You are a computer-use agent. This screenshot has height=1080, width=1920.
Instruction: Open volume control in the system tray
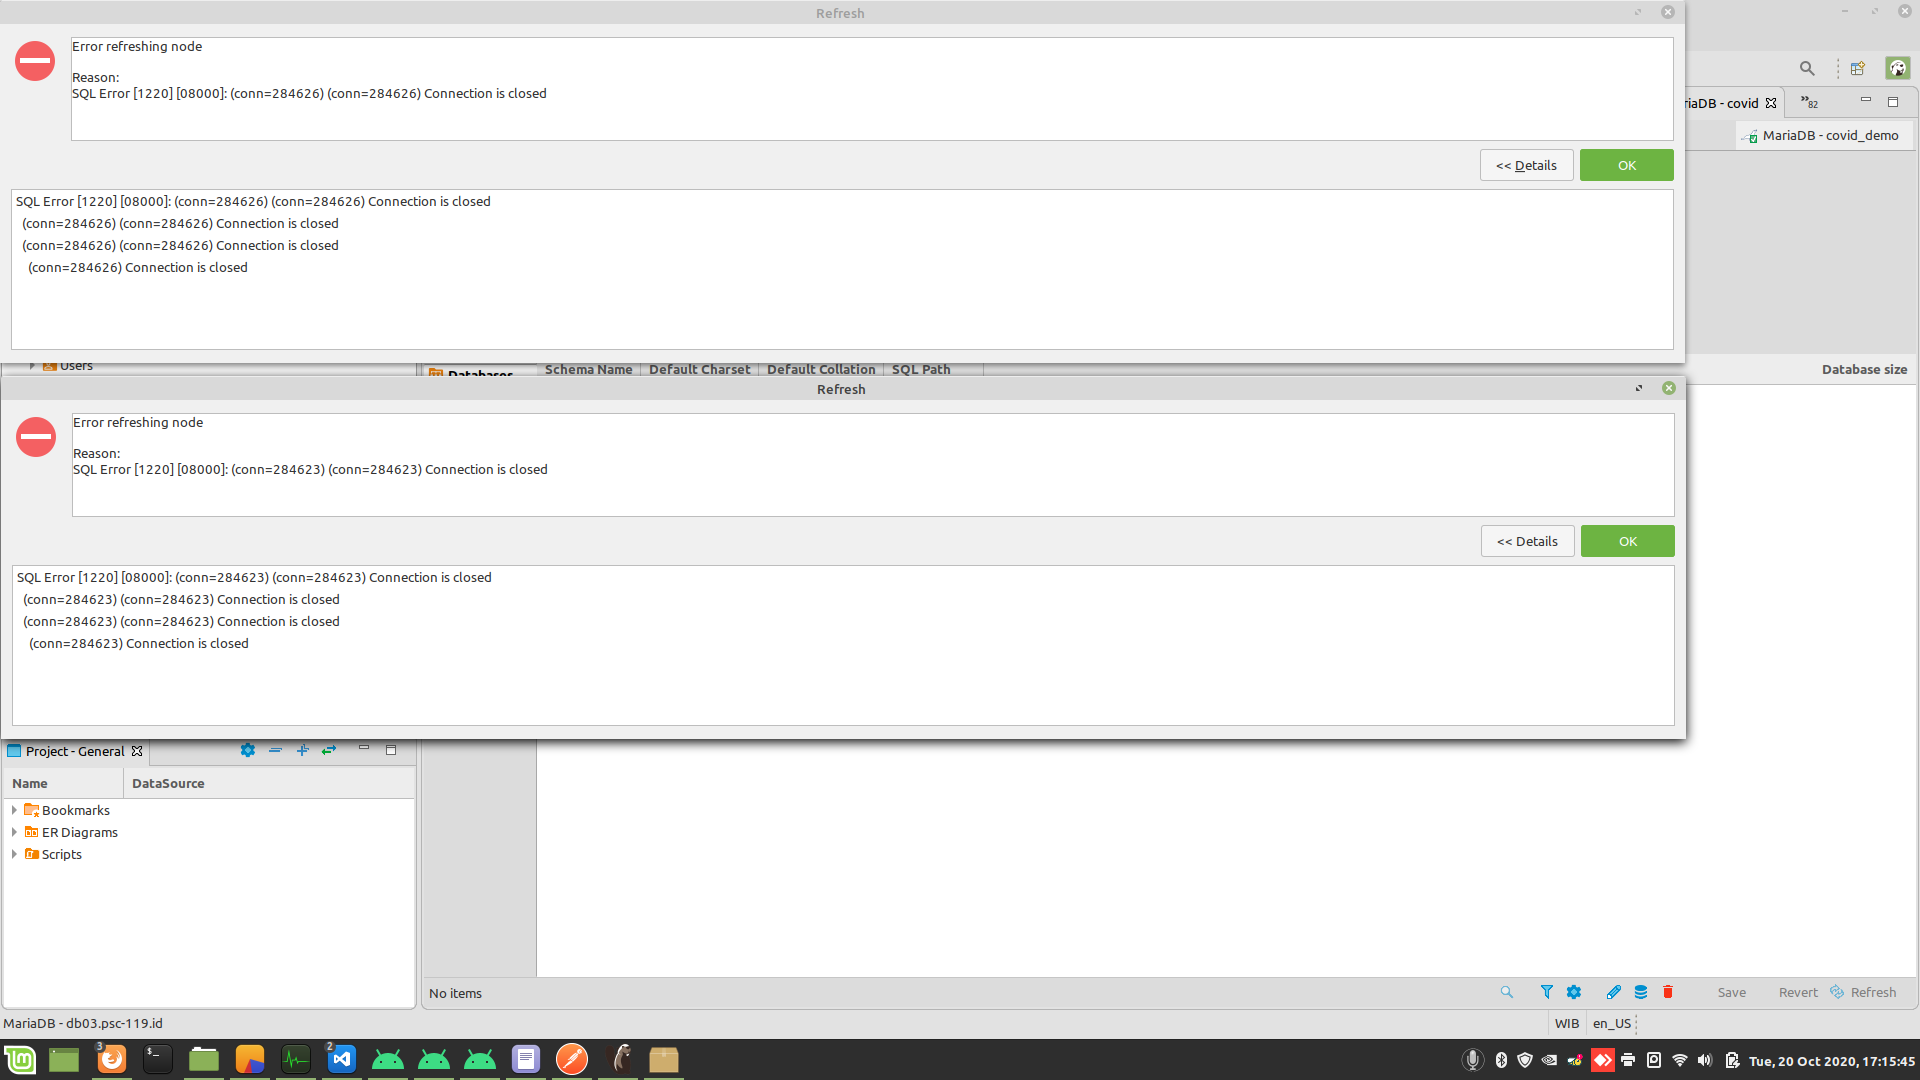click(x=1705, y=1059)
